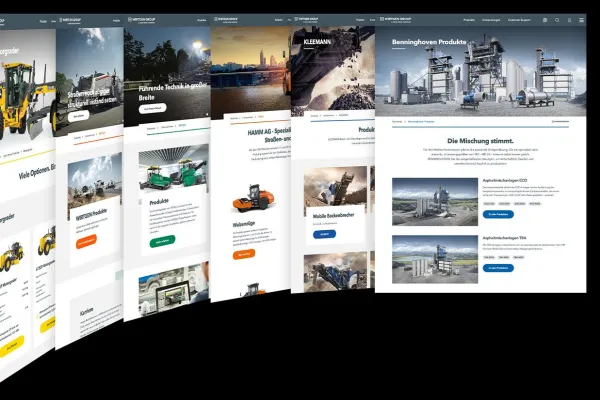Click 'Walzenzüge' heading on Hamm page
This screenshot has width=600, height=400.
243,224
